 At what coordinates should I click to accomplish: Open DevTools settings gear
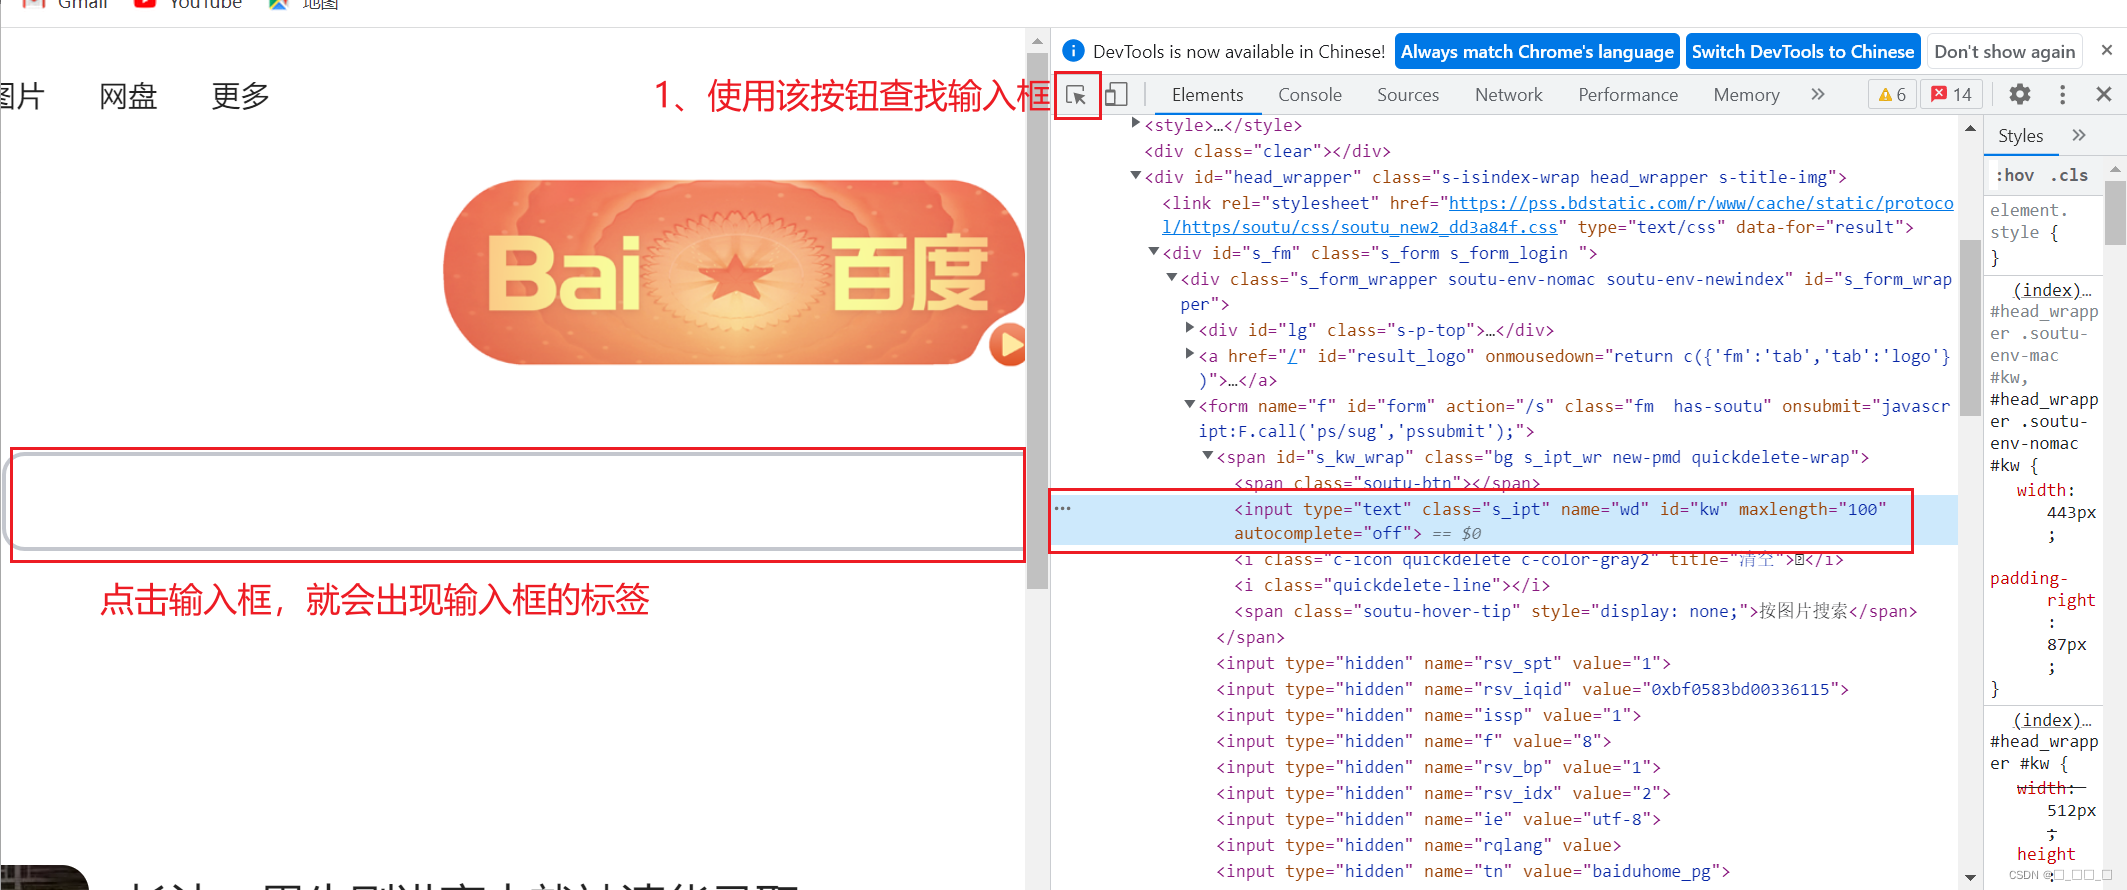click(2020, 94)
